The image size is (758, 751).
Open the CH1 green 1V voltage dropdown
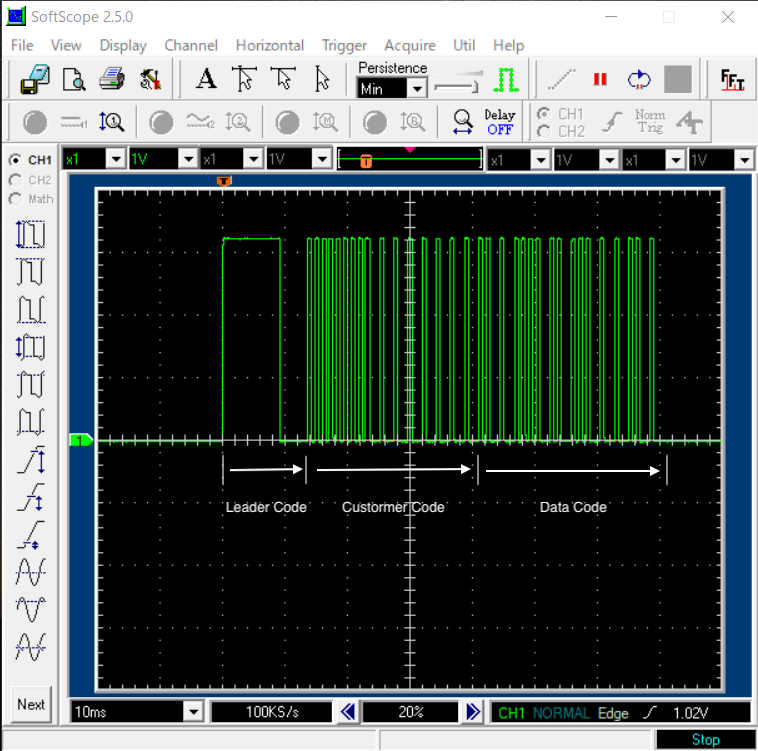[x=187, y=160]
